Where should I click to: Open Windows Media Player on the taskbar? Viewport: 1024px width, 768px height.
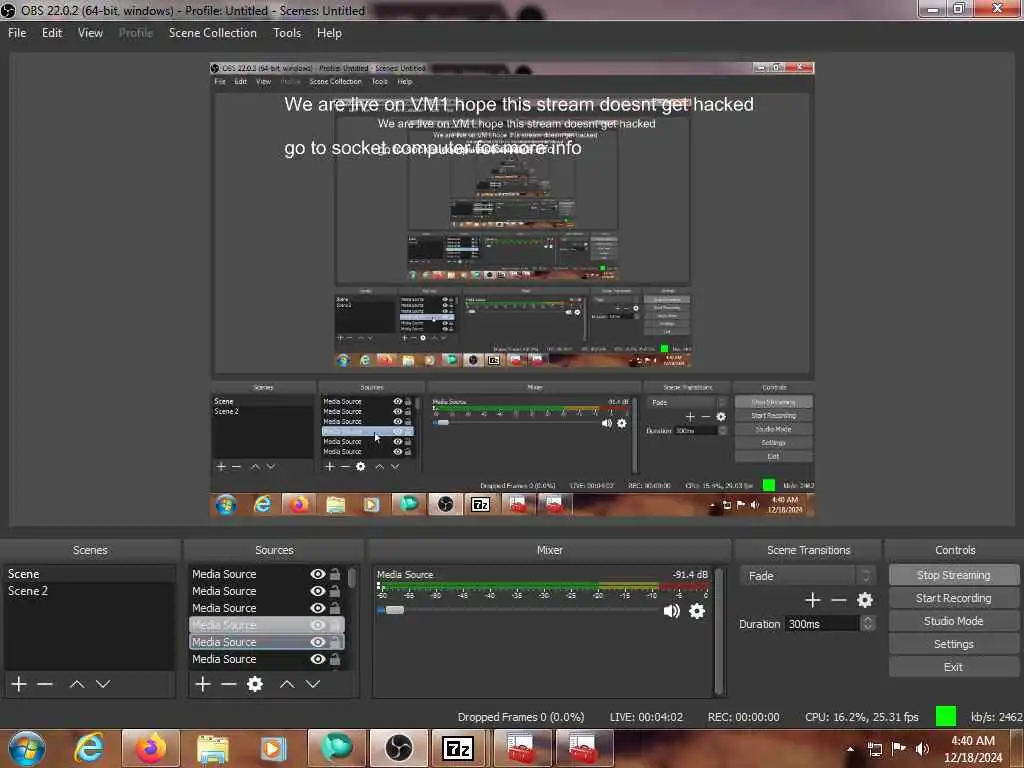tap(274, 748)
